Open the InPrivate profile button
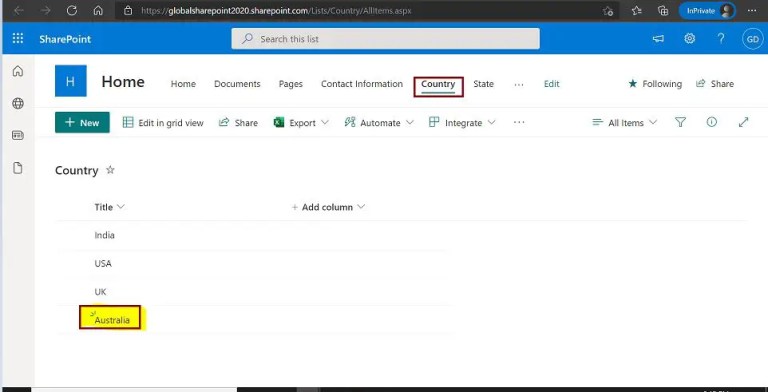Screen dimensions: 768x392 (707, 10)
